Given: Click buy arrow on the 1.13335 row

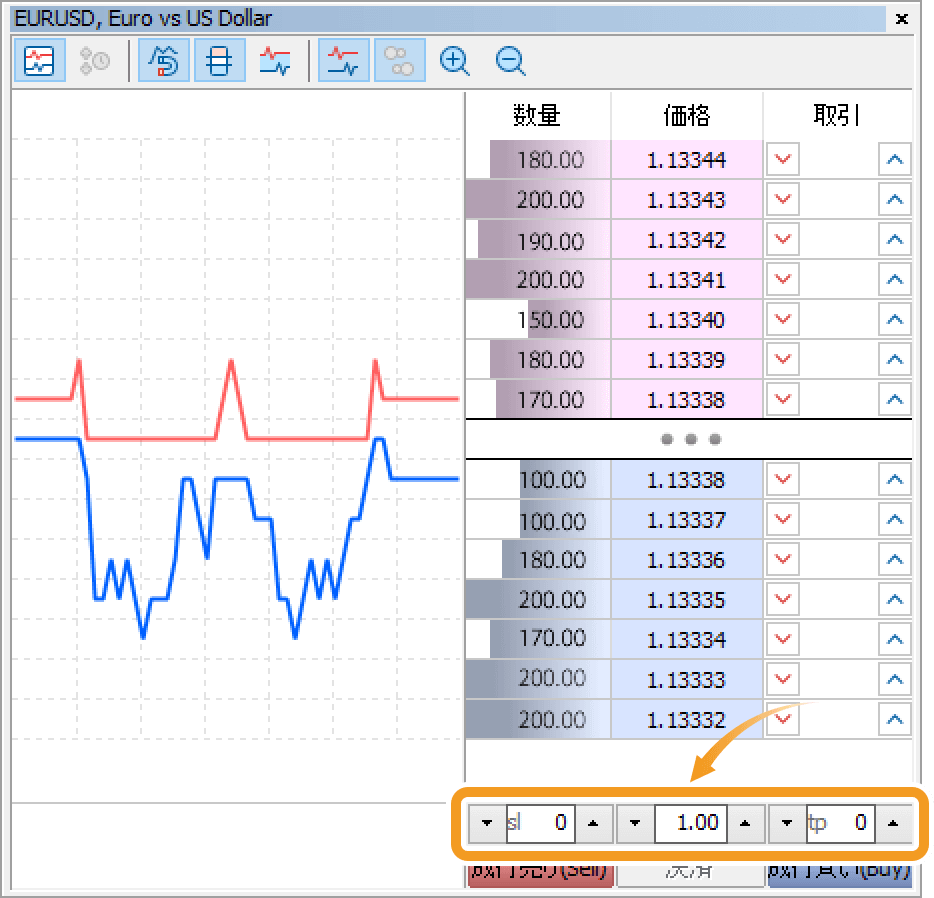Looking at the screenshot, I should tap(895, 599).
